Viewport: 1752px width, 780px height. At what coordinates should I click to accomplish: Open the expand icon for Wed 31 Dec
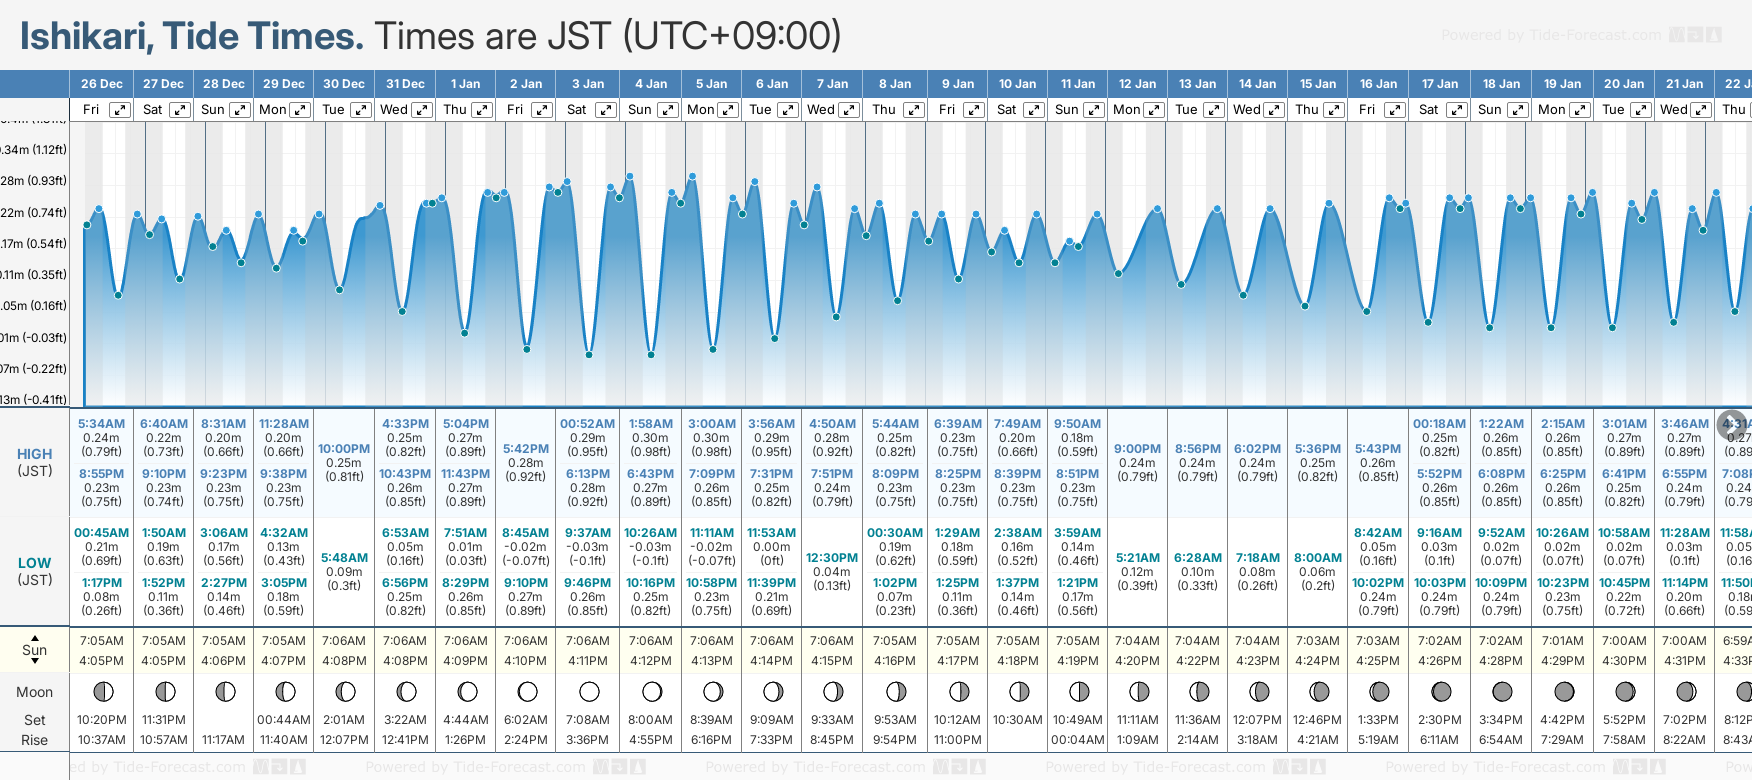(422, 110)
